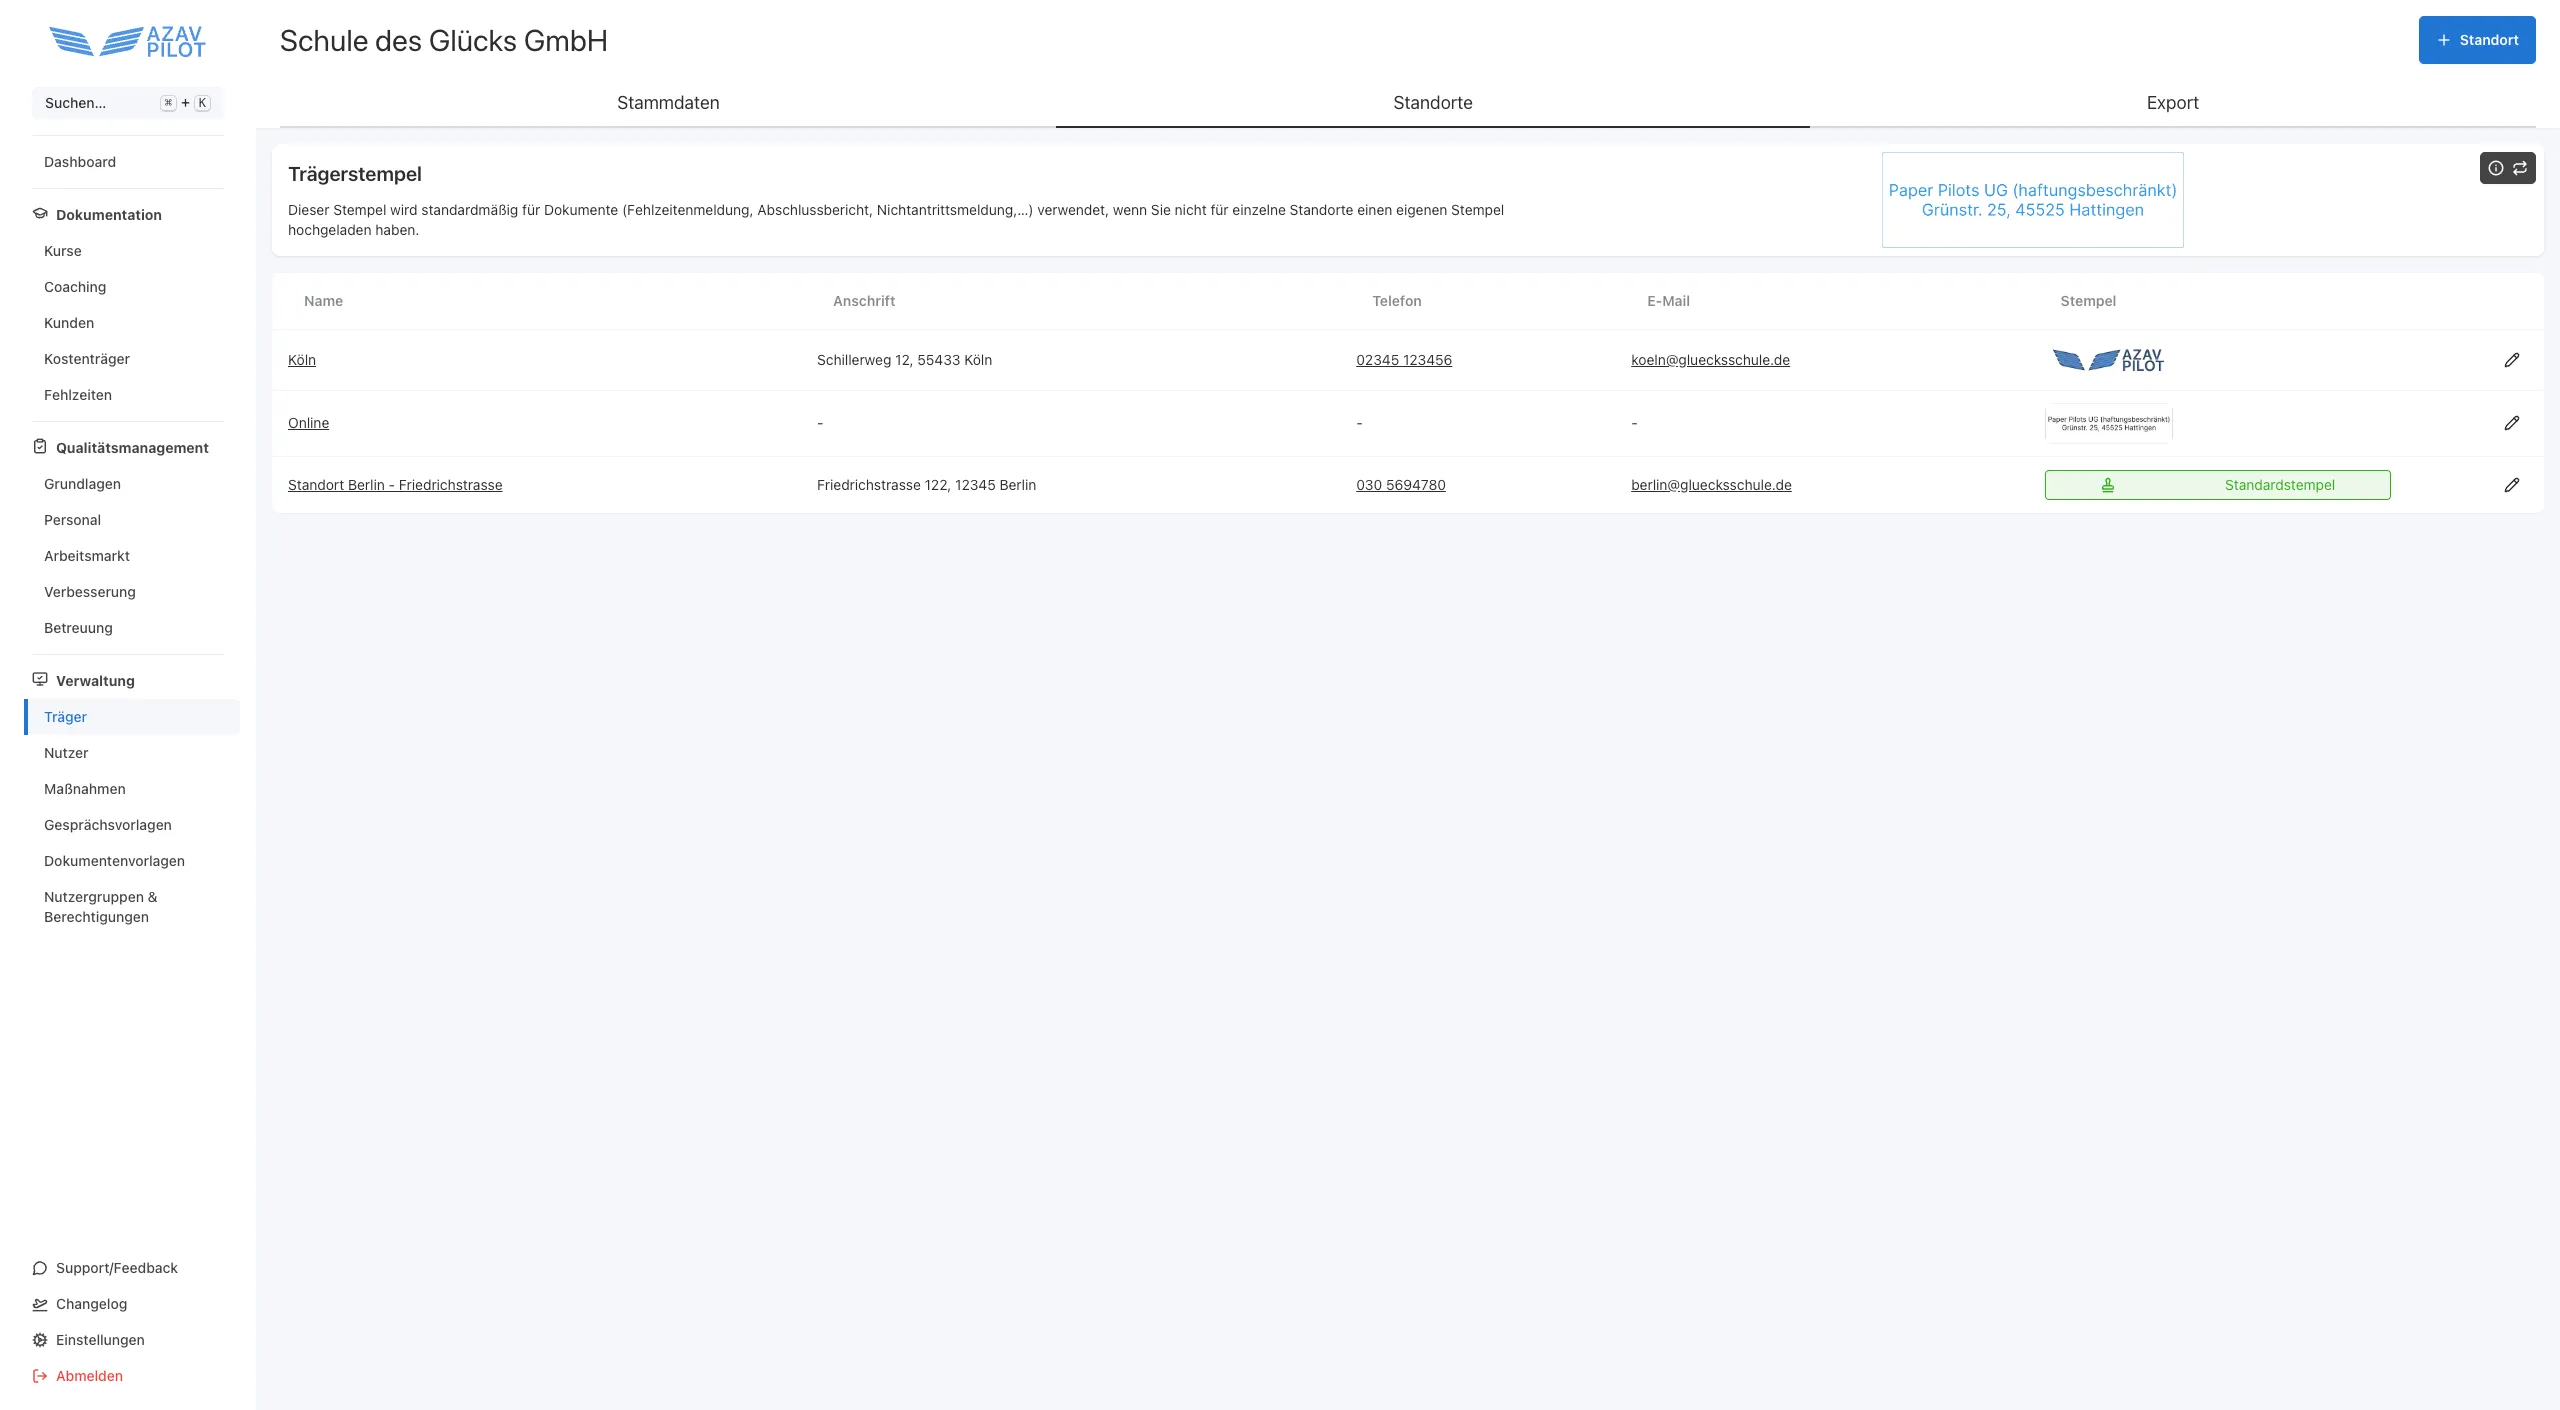2560x1410 pixels.
Task: Click the Changelog icon in sidebar
Action: (40, 1304)
